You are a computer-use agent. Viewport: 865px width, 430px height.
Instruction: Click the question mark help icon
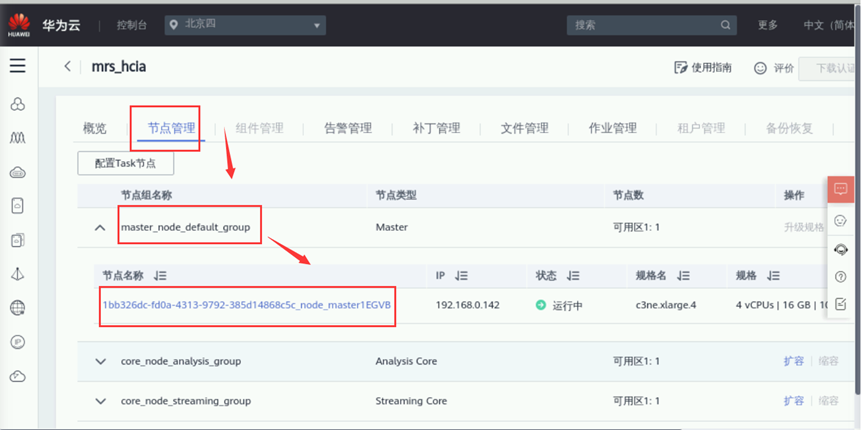840,277
